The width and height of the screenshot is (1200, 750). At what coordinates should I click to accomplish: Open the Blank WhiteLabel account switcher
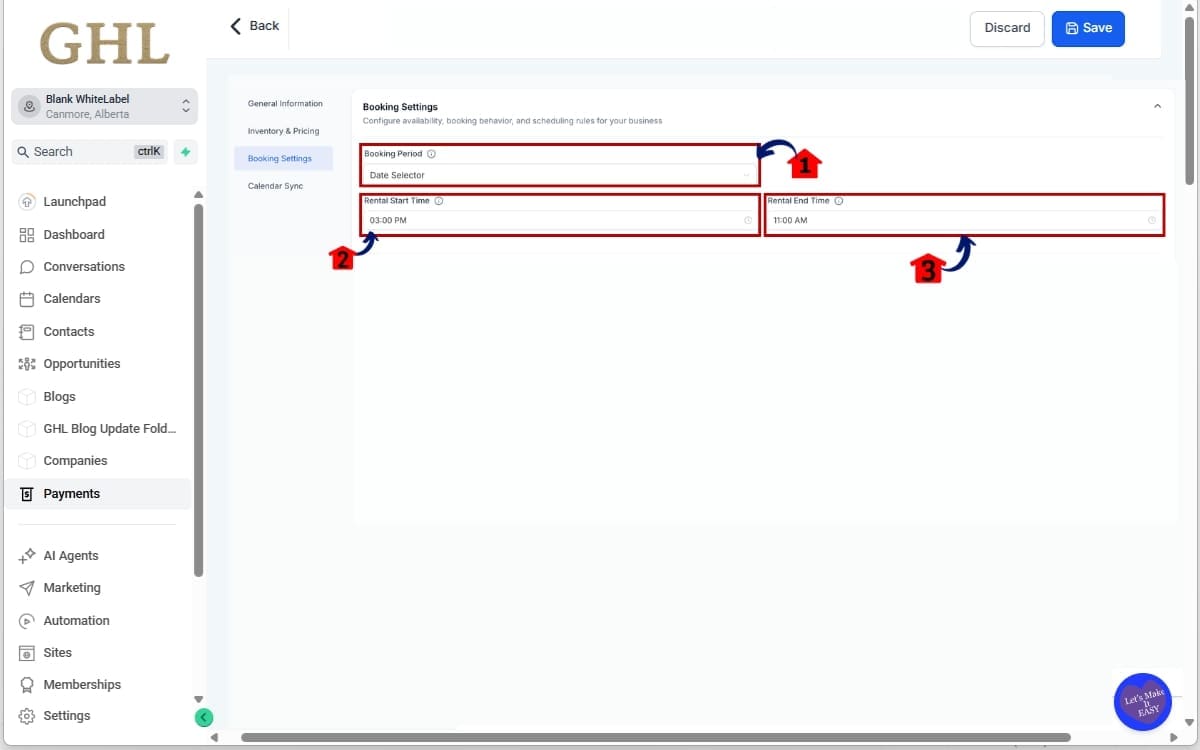(x=104, y=106)
